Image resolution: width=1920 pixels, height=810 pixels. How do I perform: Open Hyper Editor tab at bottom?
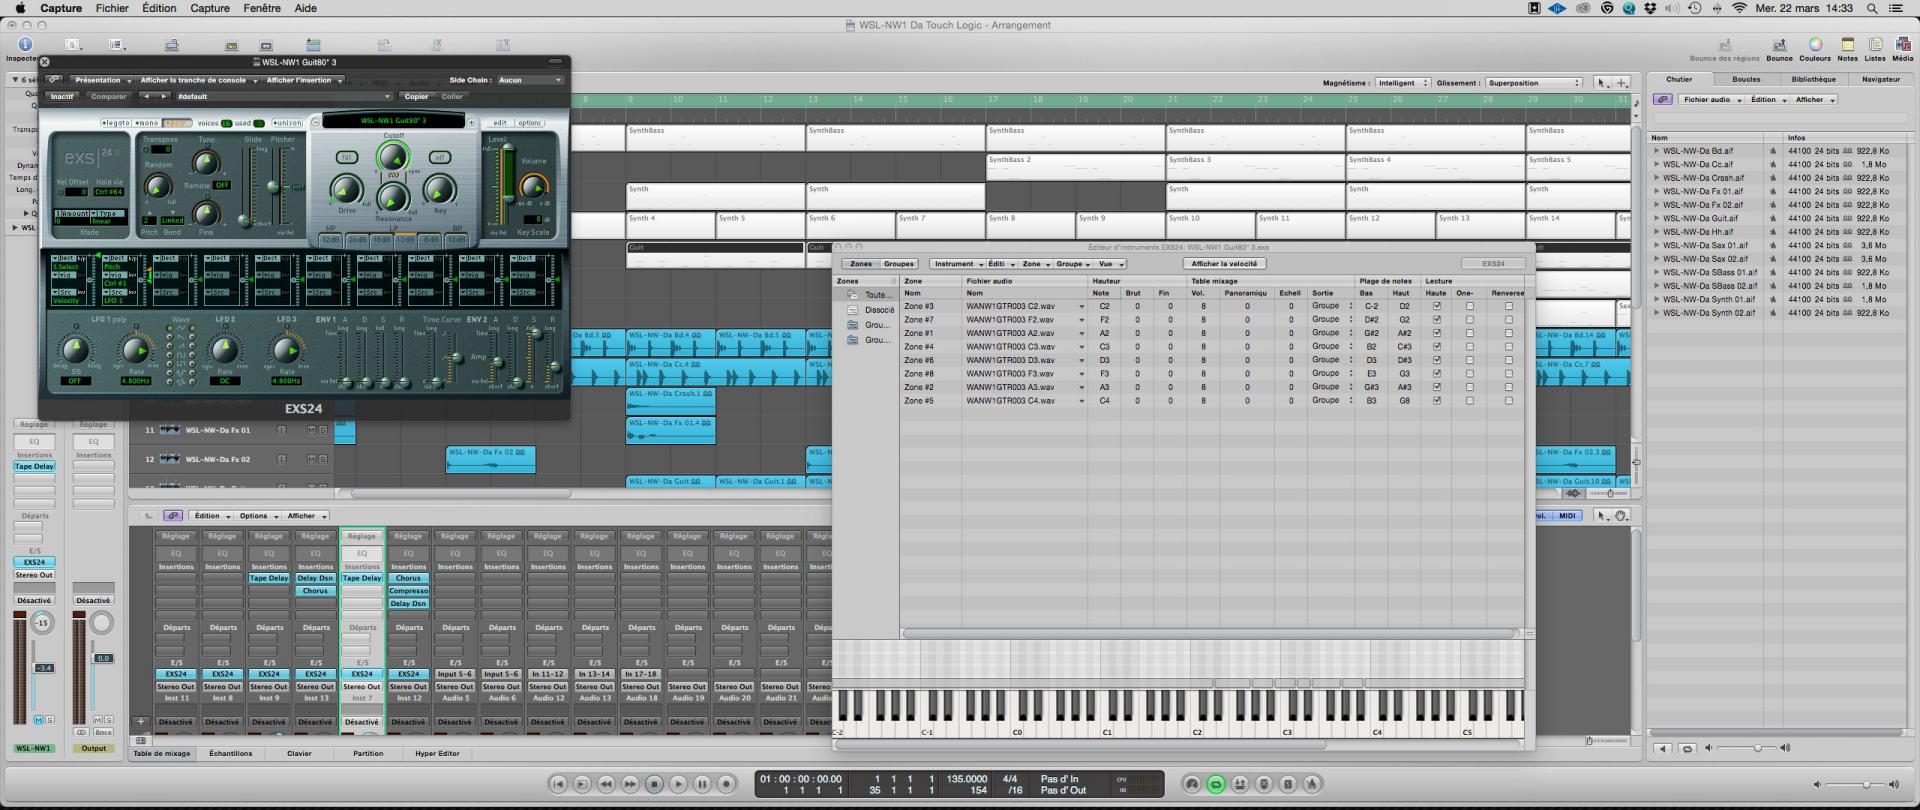point(437,754)
